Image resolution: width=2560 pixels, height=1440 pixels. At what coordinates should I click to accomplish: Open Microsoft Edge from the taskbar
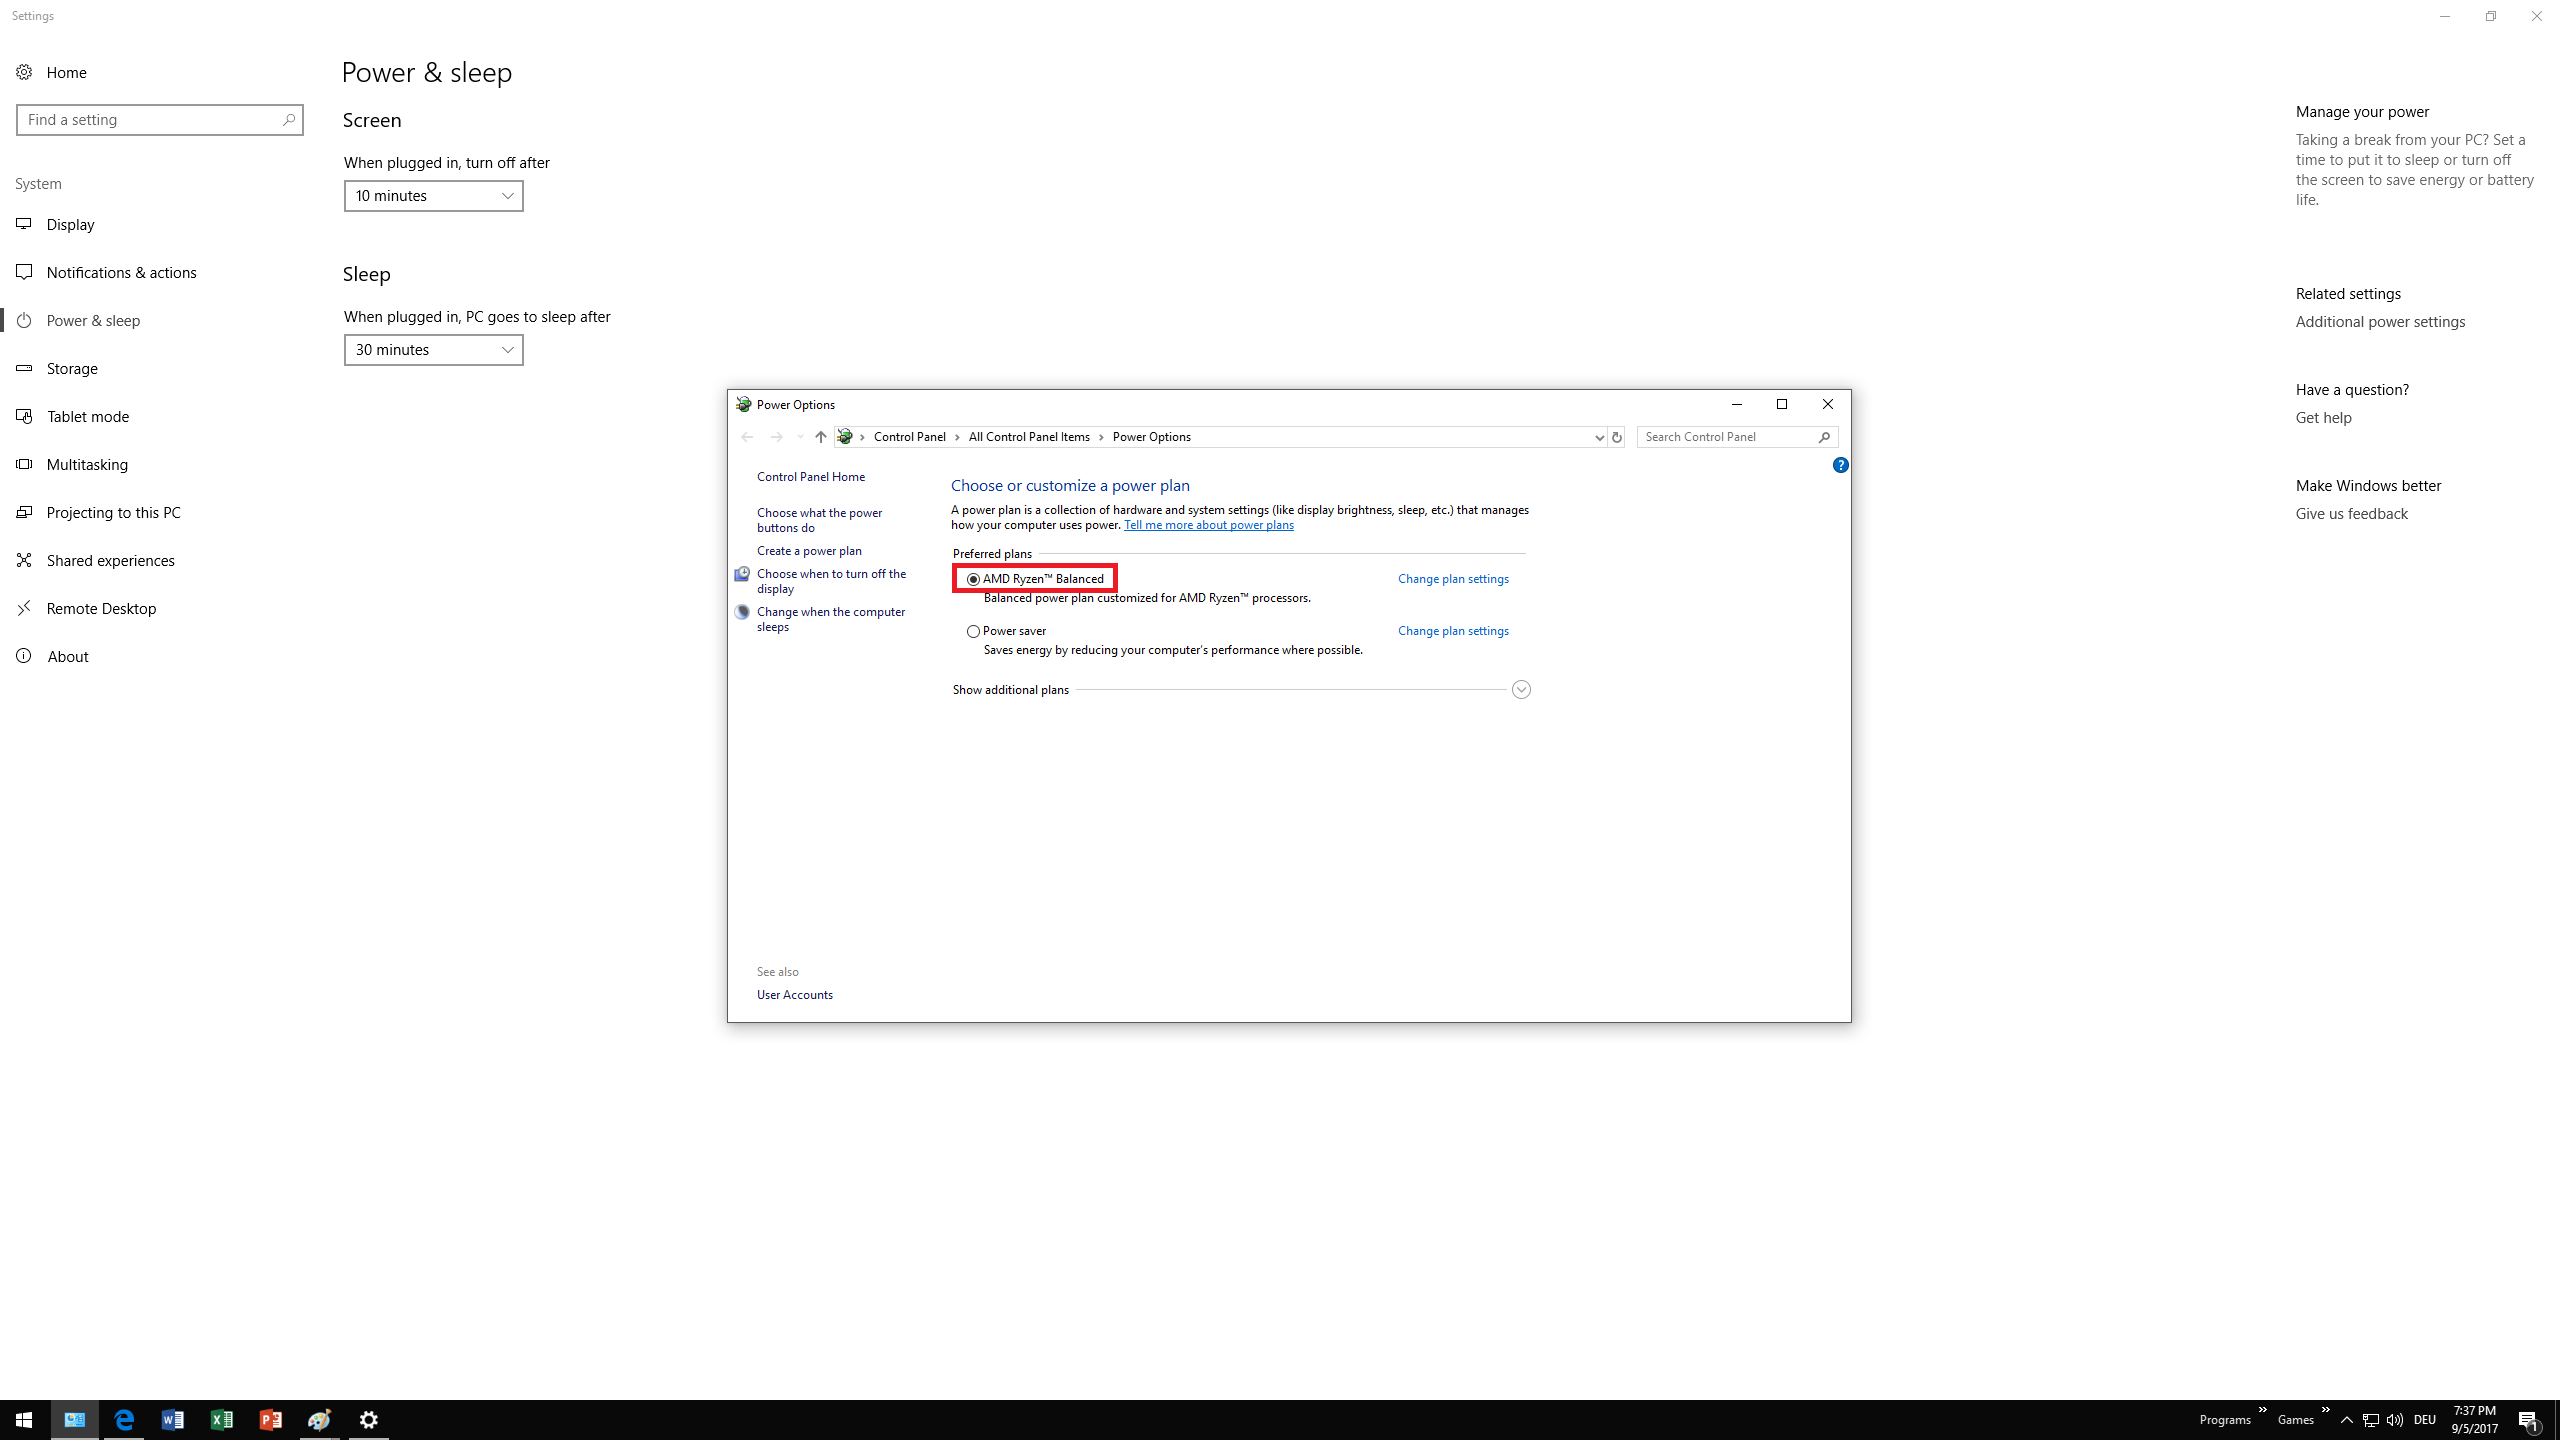[x=124, y=1420]
